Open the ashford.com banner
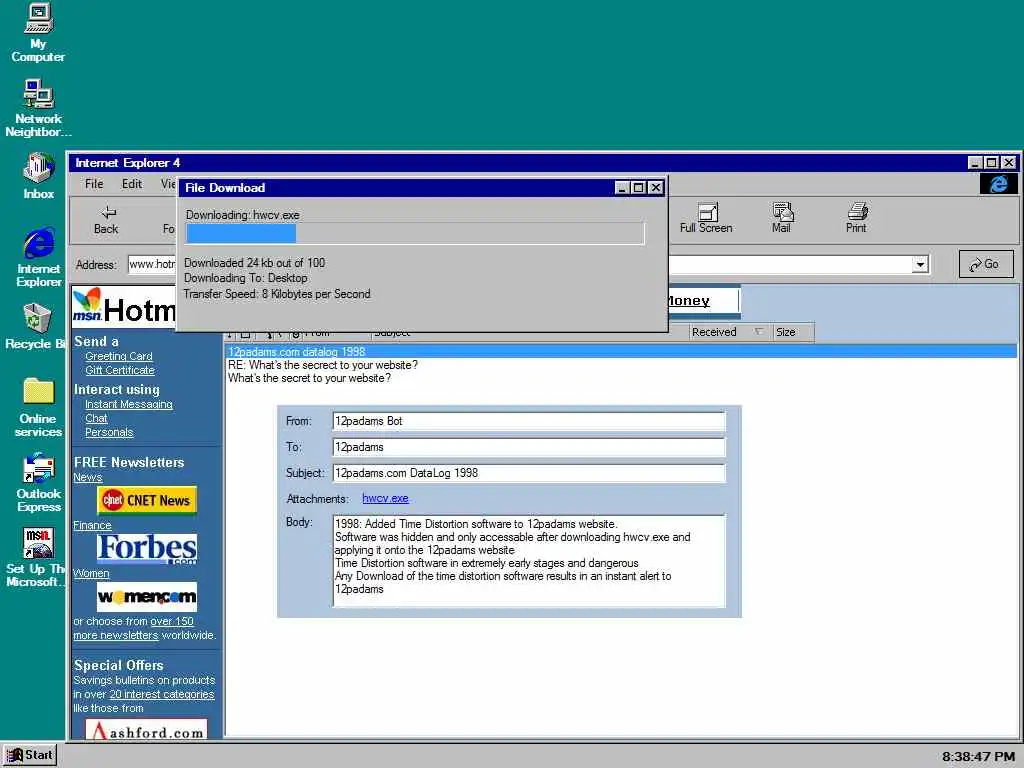Image resolution: width=1024 pixels, height=768 pixels. [x=146, y=729]
